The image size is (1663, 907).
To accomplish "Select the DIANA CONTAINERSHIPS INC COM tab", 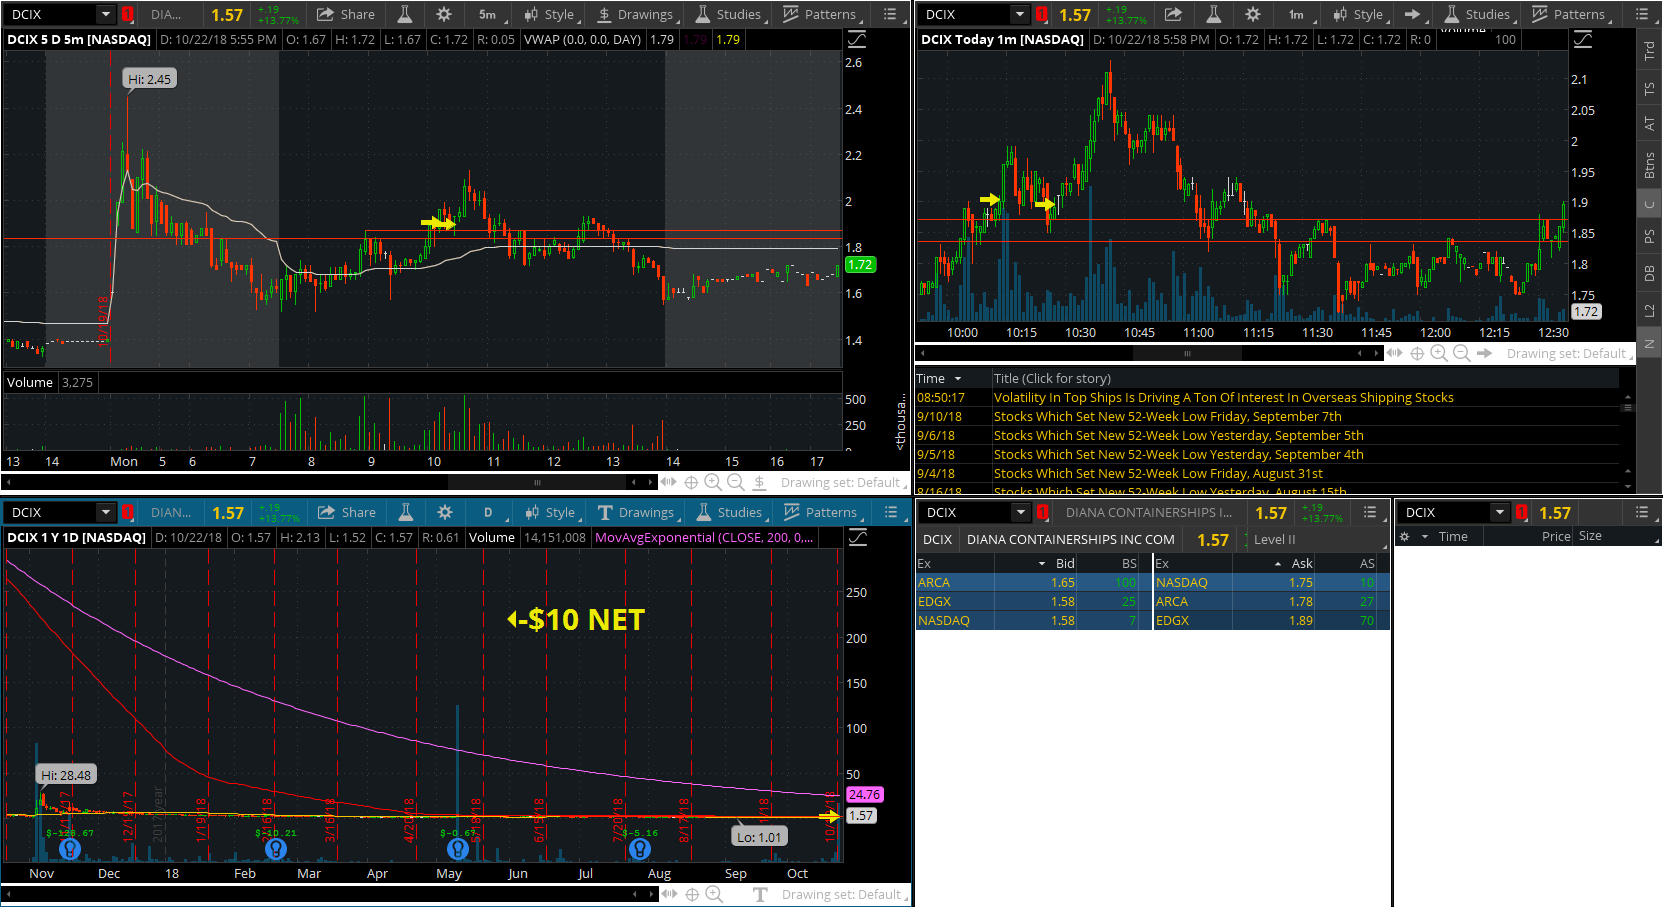I will (x=1070, y=539).
